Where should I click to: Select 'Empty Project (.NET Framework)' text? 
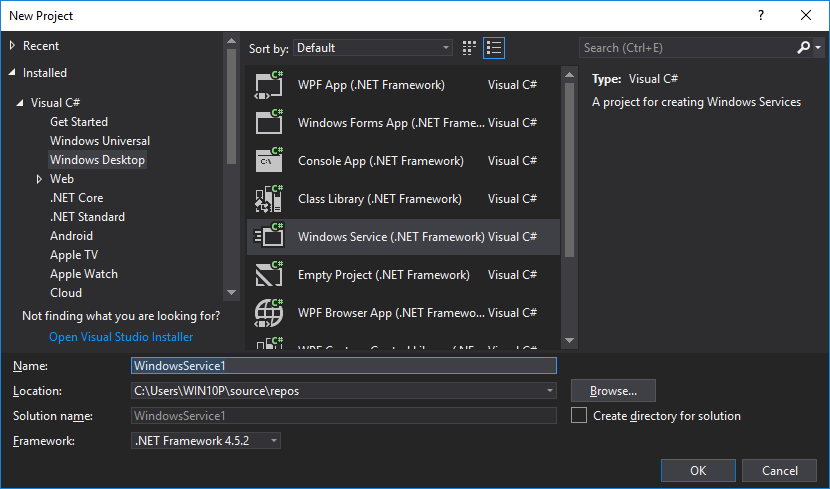(x=384, y=275)
